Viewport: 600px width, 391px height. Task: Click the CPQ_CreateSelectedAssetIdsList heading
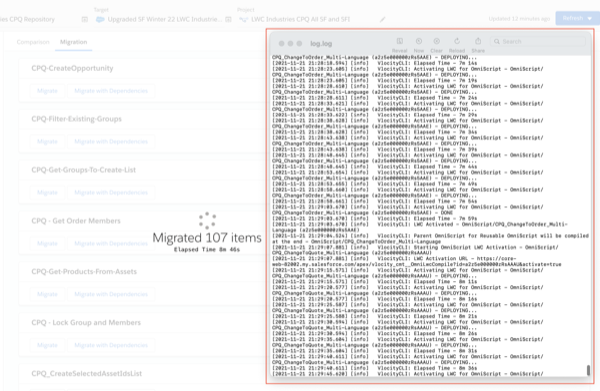[86, 373]
